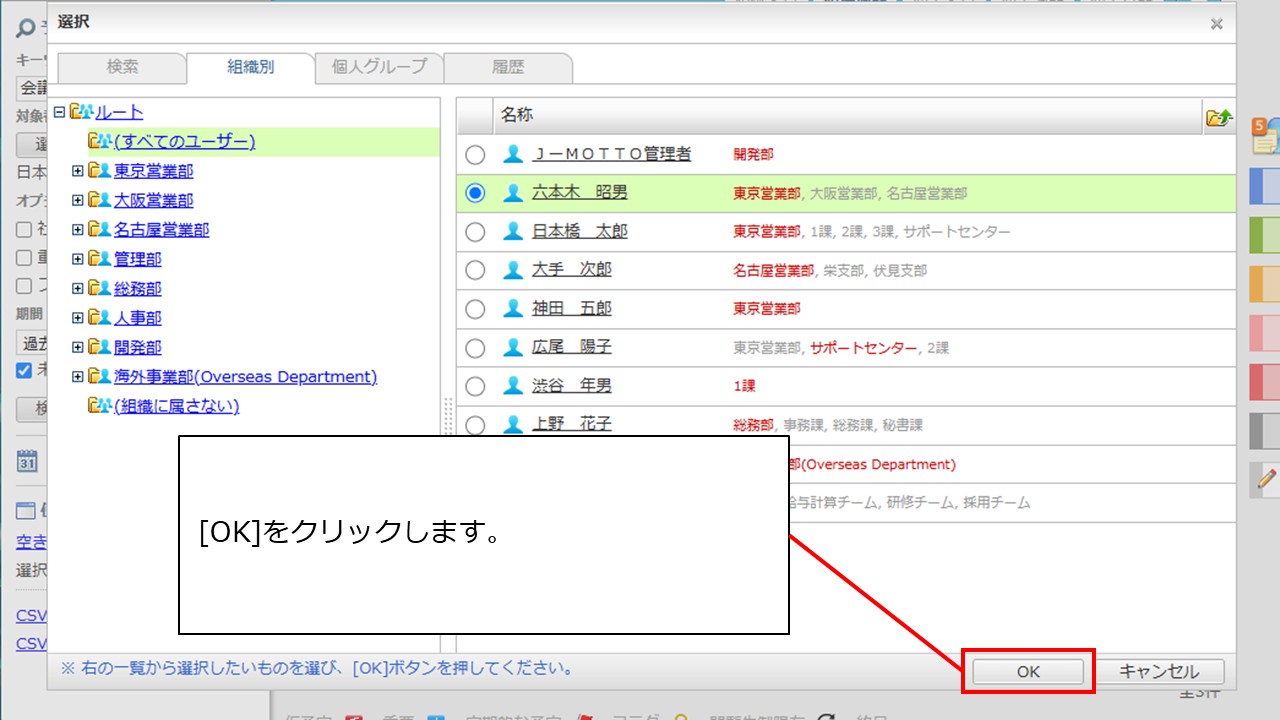Select the radio button for 日本橋 太郎
This screenshot has height=720, width=1280.
pyautogui.click(x=475, y=232)
